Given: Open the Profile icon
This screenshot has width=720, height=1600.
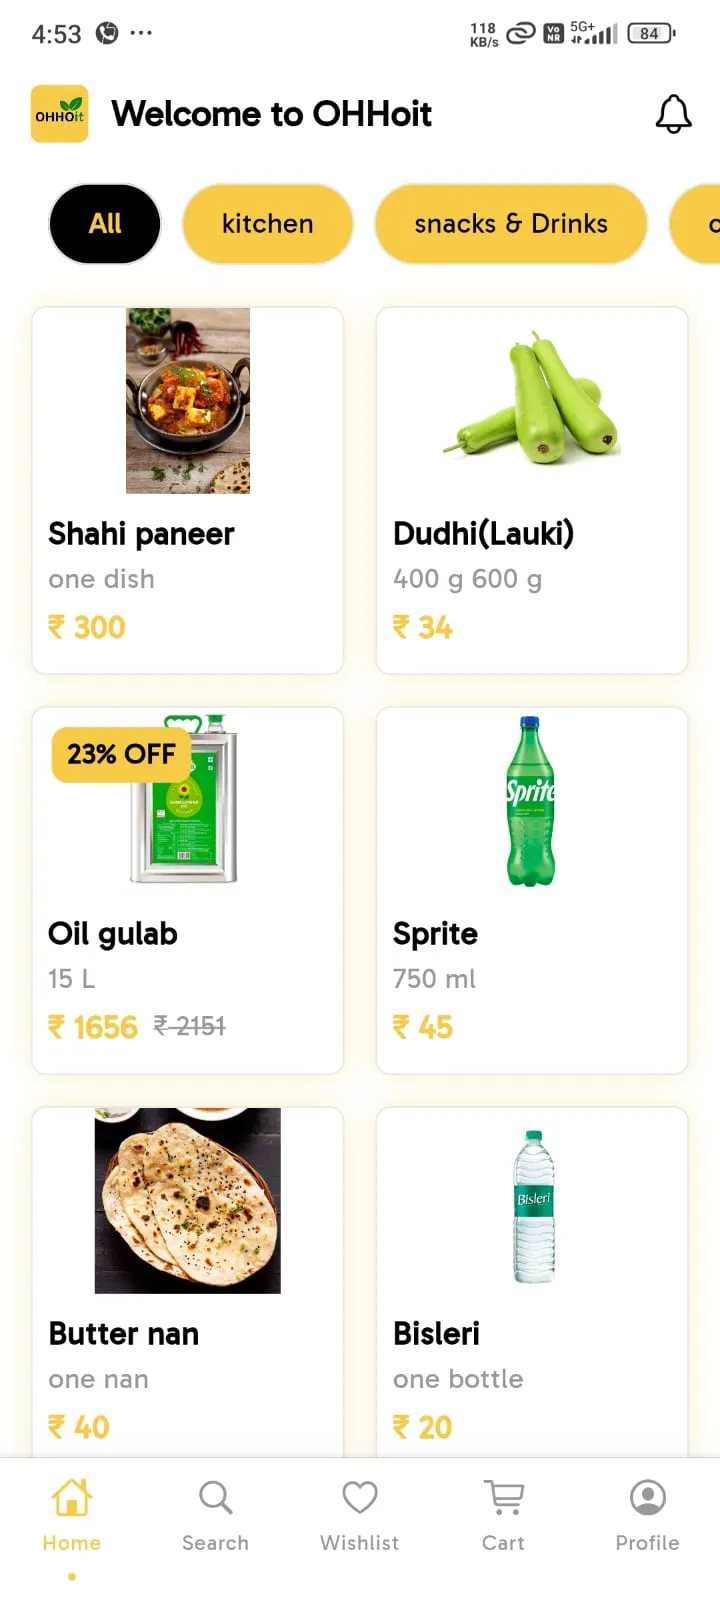Looking at the screenshot, I should pyautogui.click(x=648, y=1497).
